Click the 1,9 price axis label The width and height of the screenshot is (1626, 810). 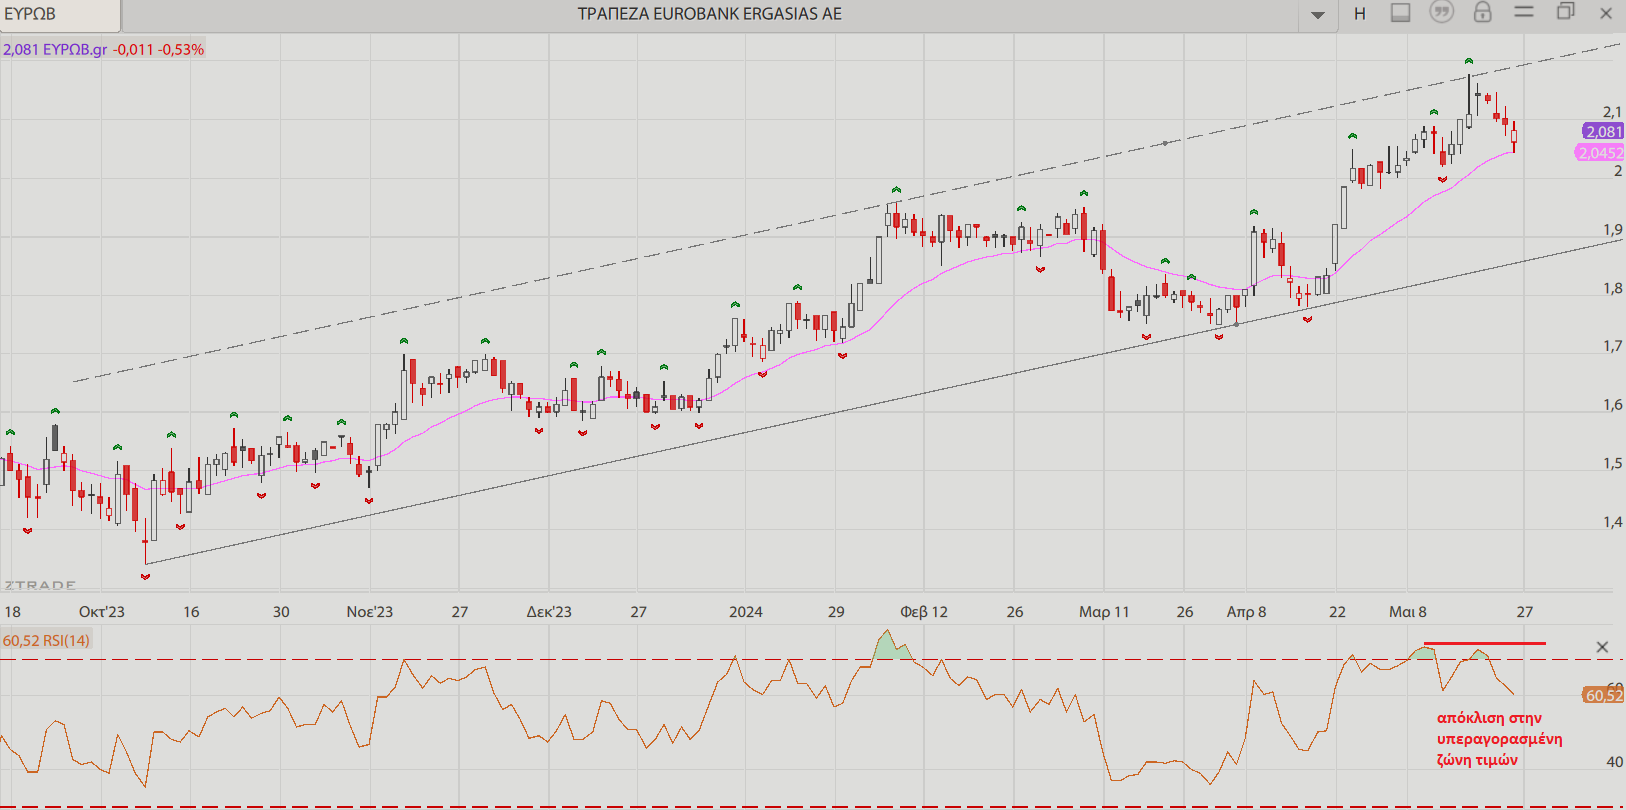tap(1612, 230)
